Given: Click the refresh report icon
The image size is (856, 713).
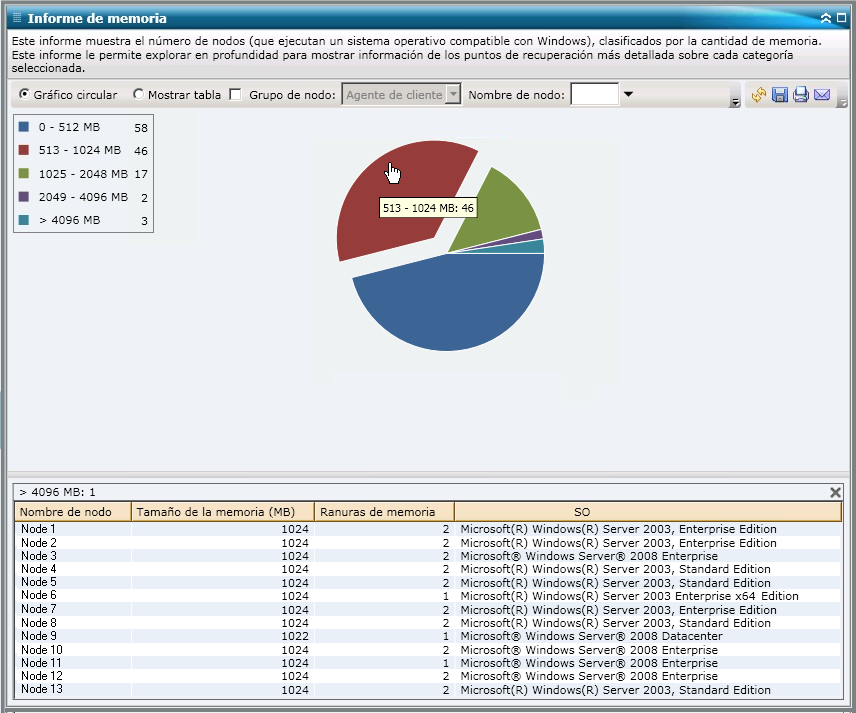Looking at the screenshot, I should [759, 95].
